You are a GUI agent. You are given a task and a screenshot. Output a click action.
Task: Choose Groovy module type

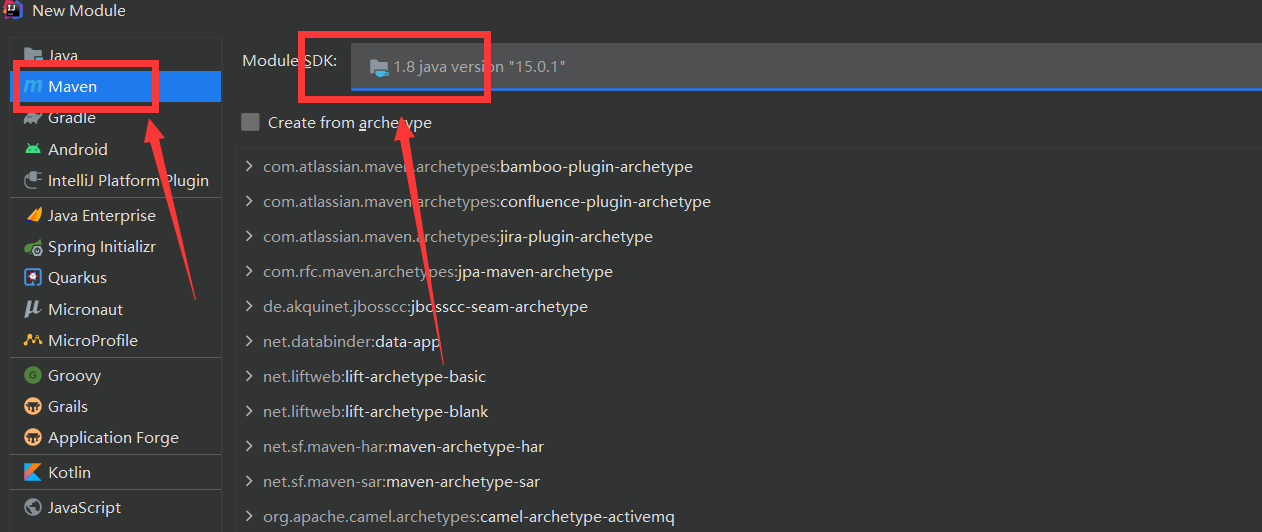tap(116, 375)
